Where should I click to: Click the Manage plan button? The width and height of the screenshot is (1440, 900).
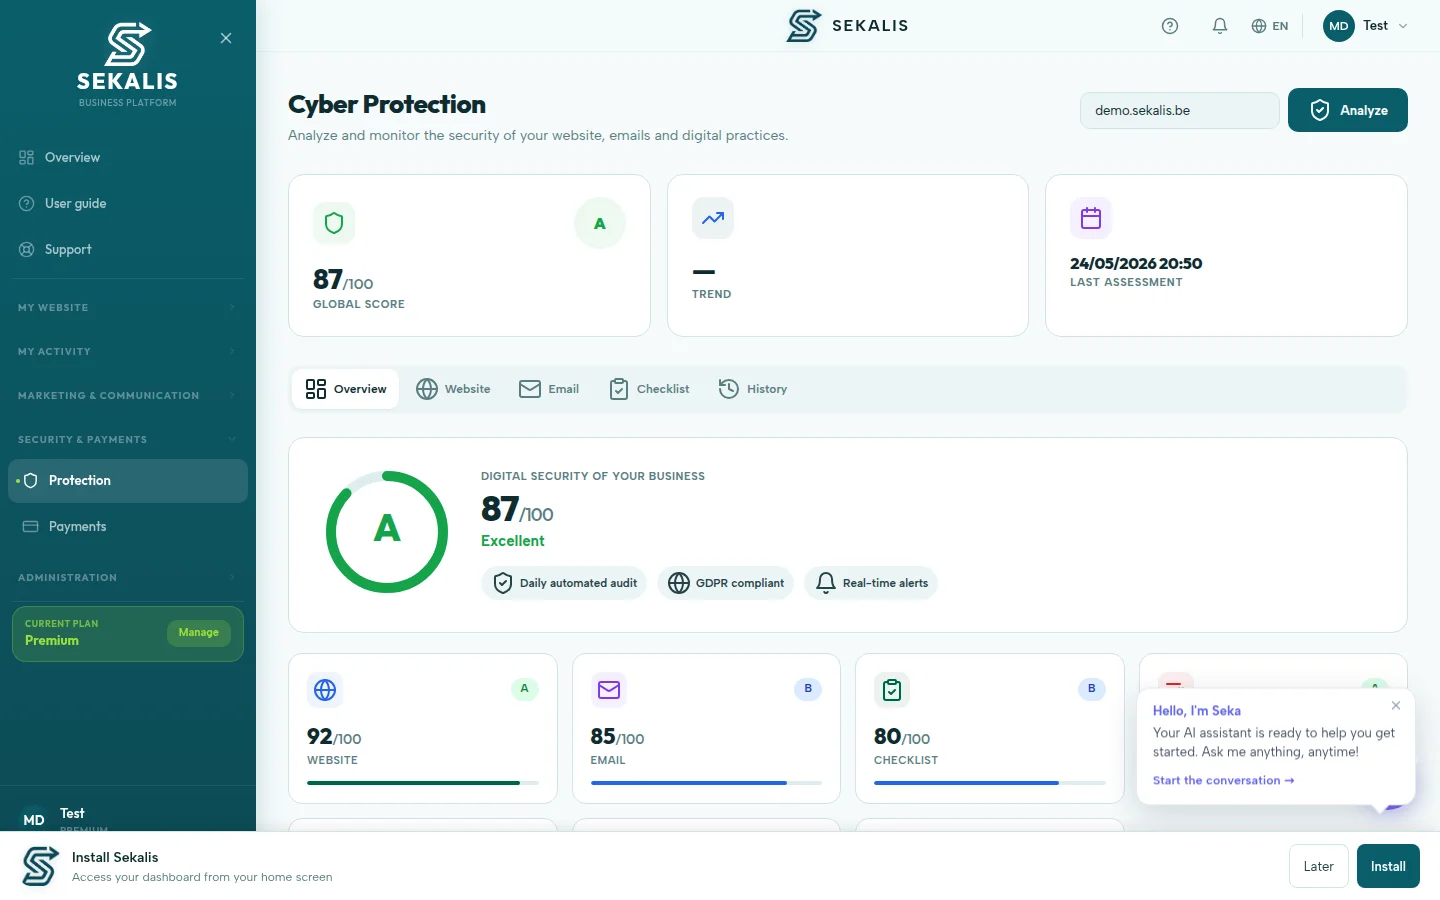pyautogui.click(x=199, y=633)
